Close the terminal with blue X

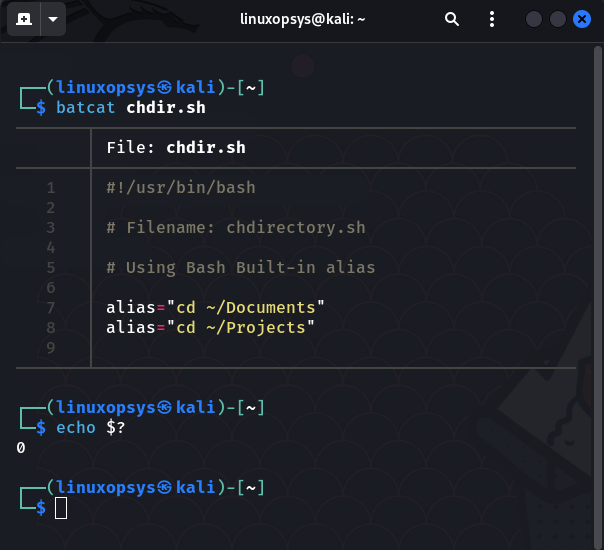point(582,19)
